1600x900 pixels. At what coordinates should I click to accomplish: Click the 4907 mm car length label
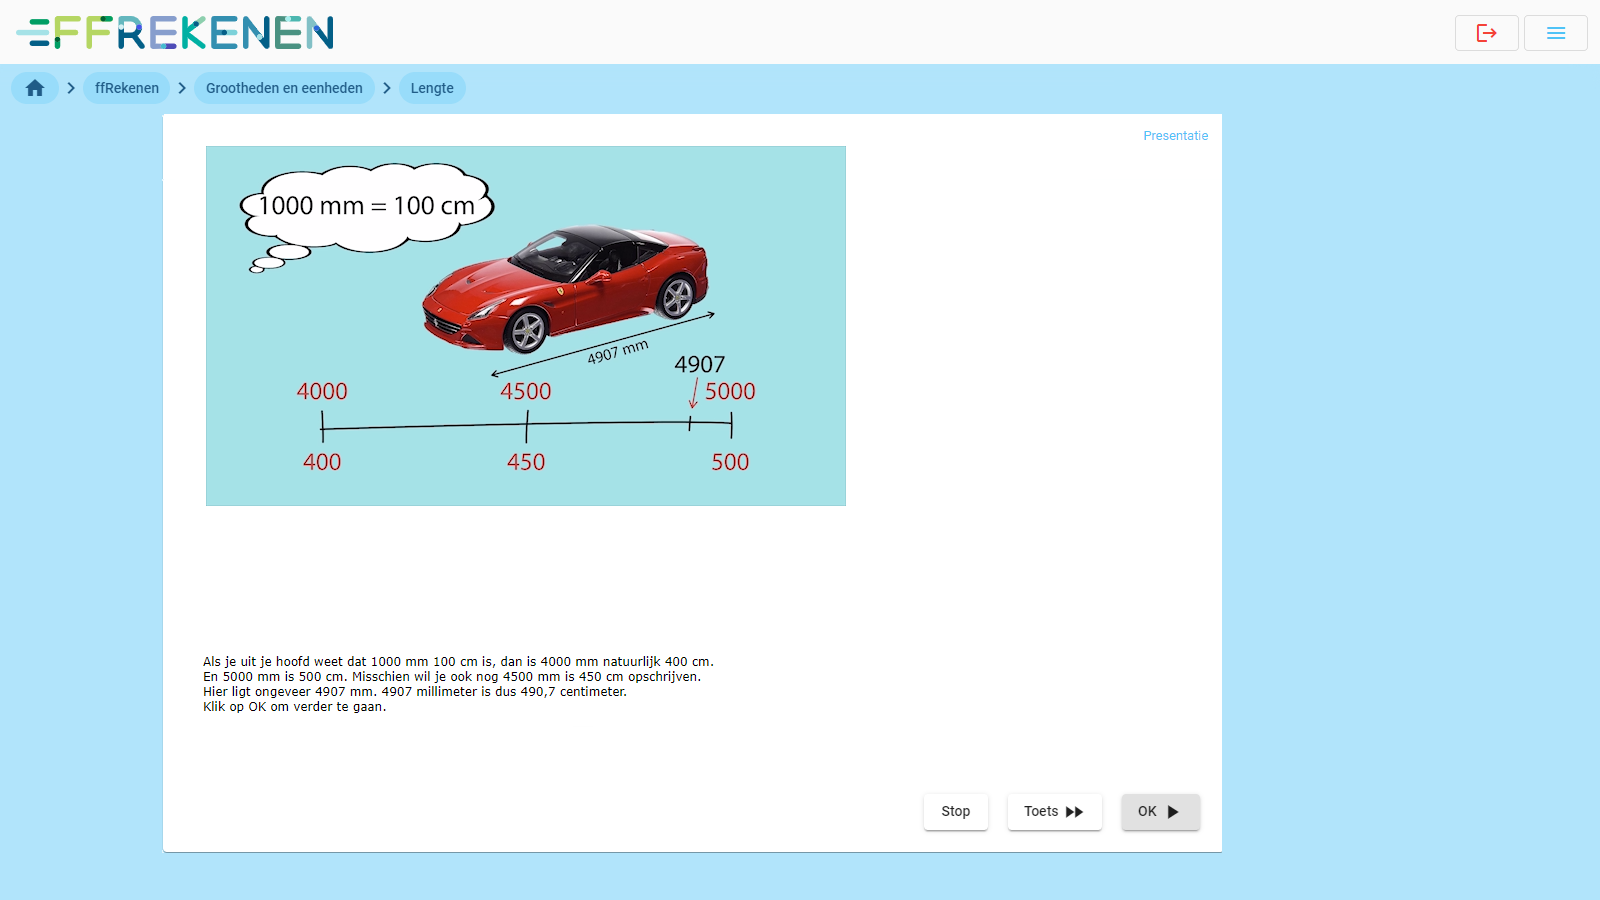[x=618, y=352]
